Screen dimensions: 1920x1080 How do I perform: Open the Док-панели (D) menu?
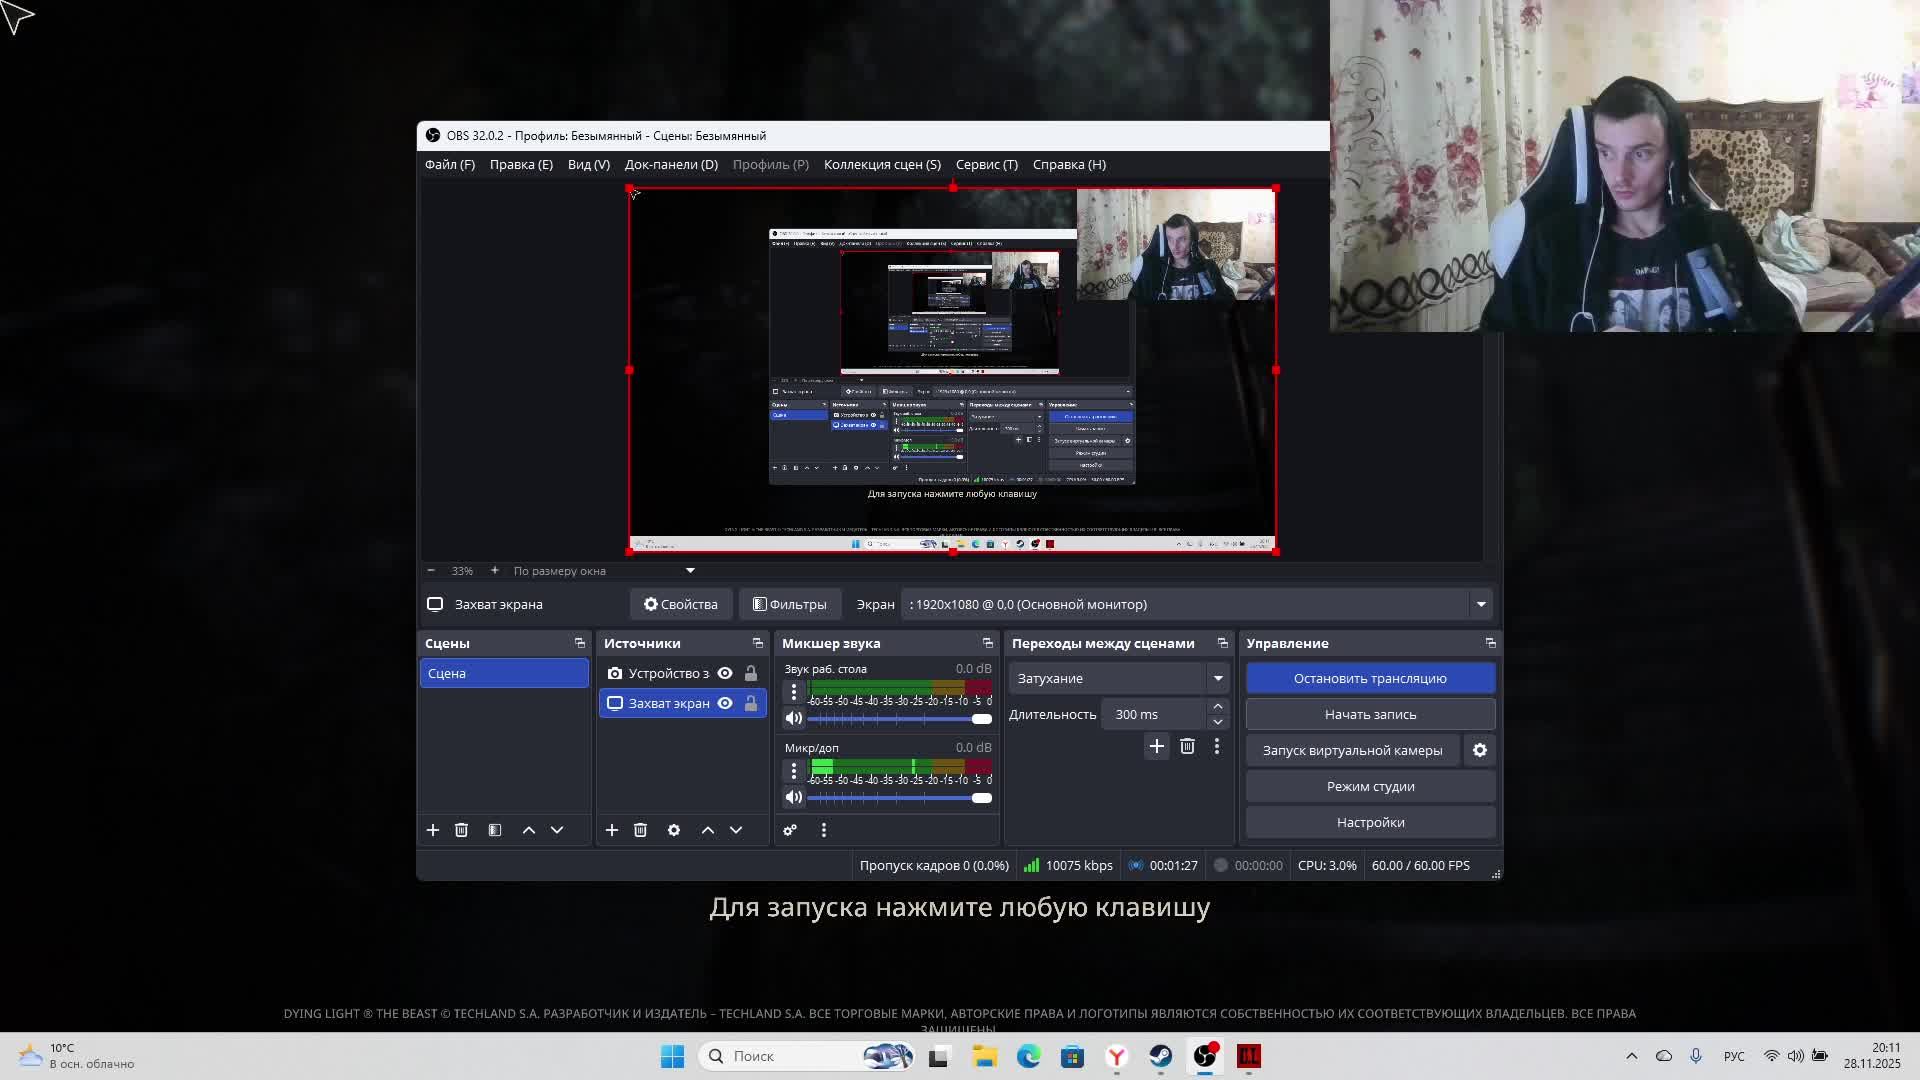671,164
